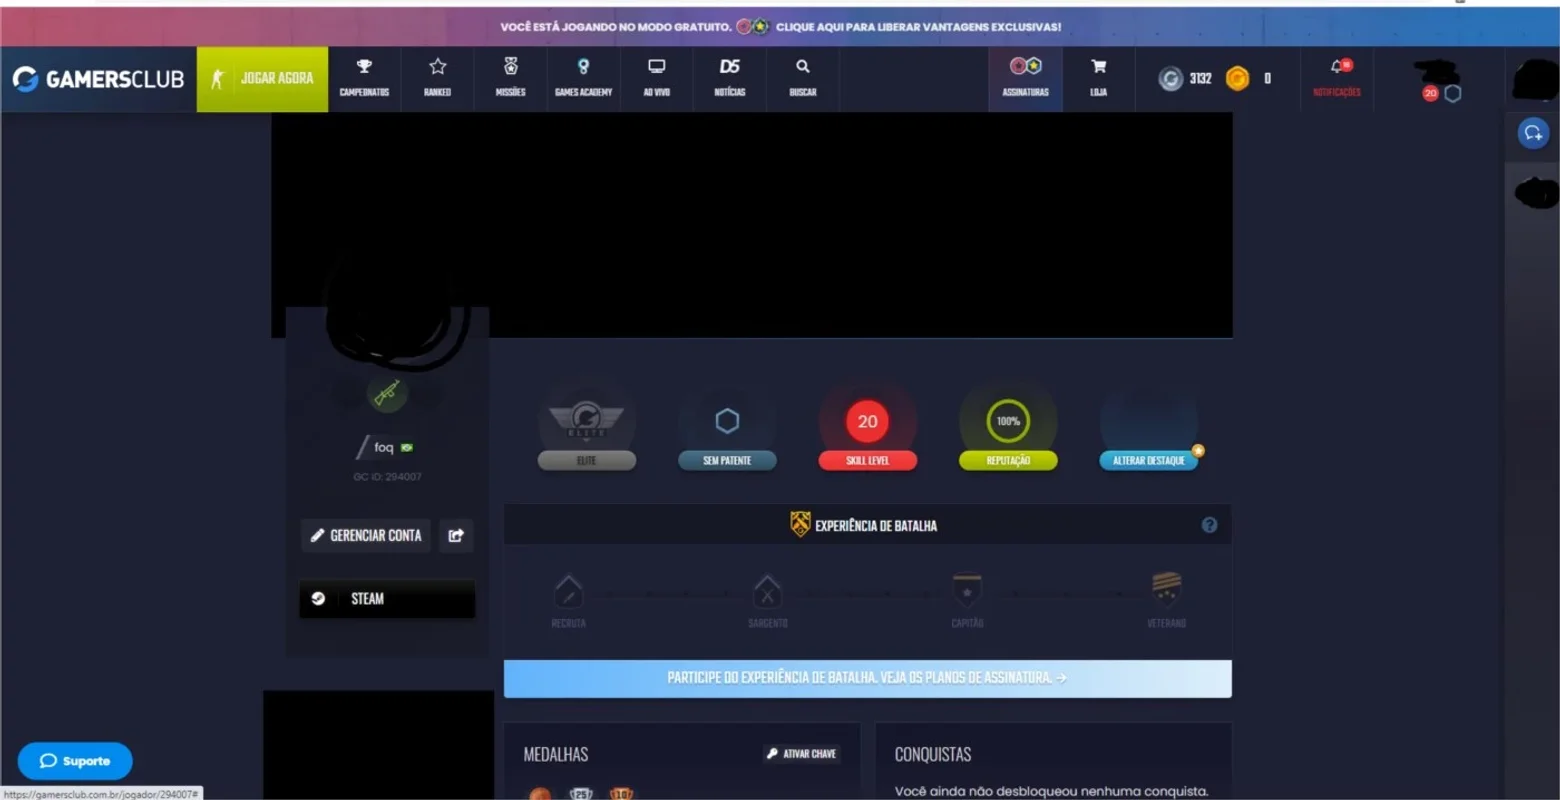
Task: Click the Medalhas section heading
Action: 556,754
